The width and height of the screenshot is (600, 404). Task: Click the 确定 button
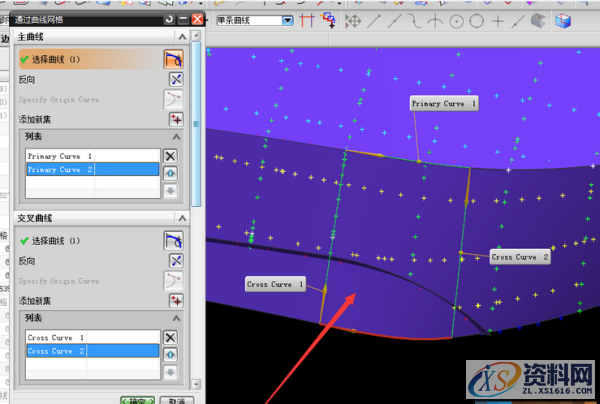coord(137,399)
